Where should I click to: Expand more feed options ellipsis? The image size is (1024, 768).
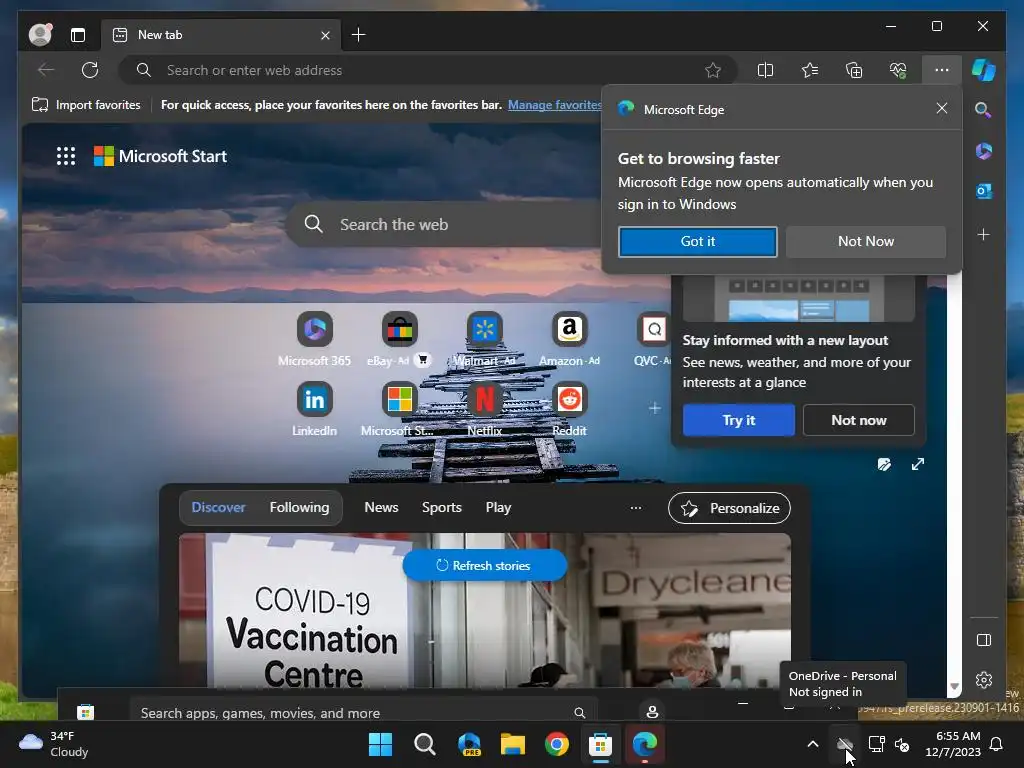click(635, 508)
